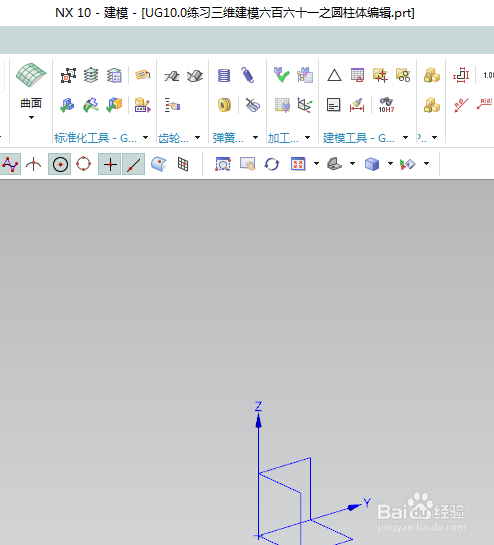This screenshot has height=545, width=494.
Task: Open the orient view dropdown arrow
Action: tap(353, 163)
